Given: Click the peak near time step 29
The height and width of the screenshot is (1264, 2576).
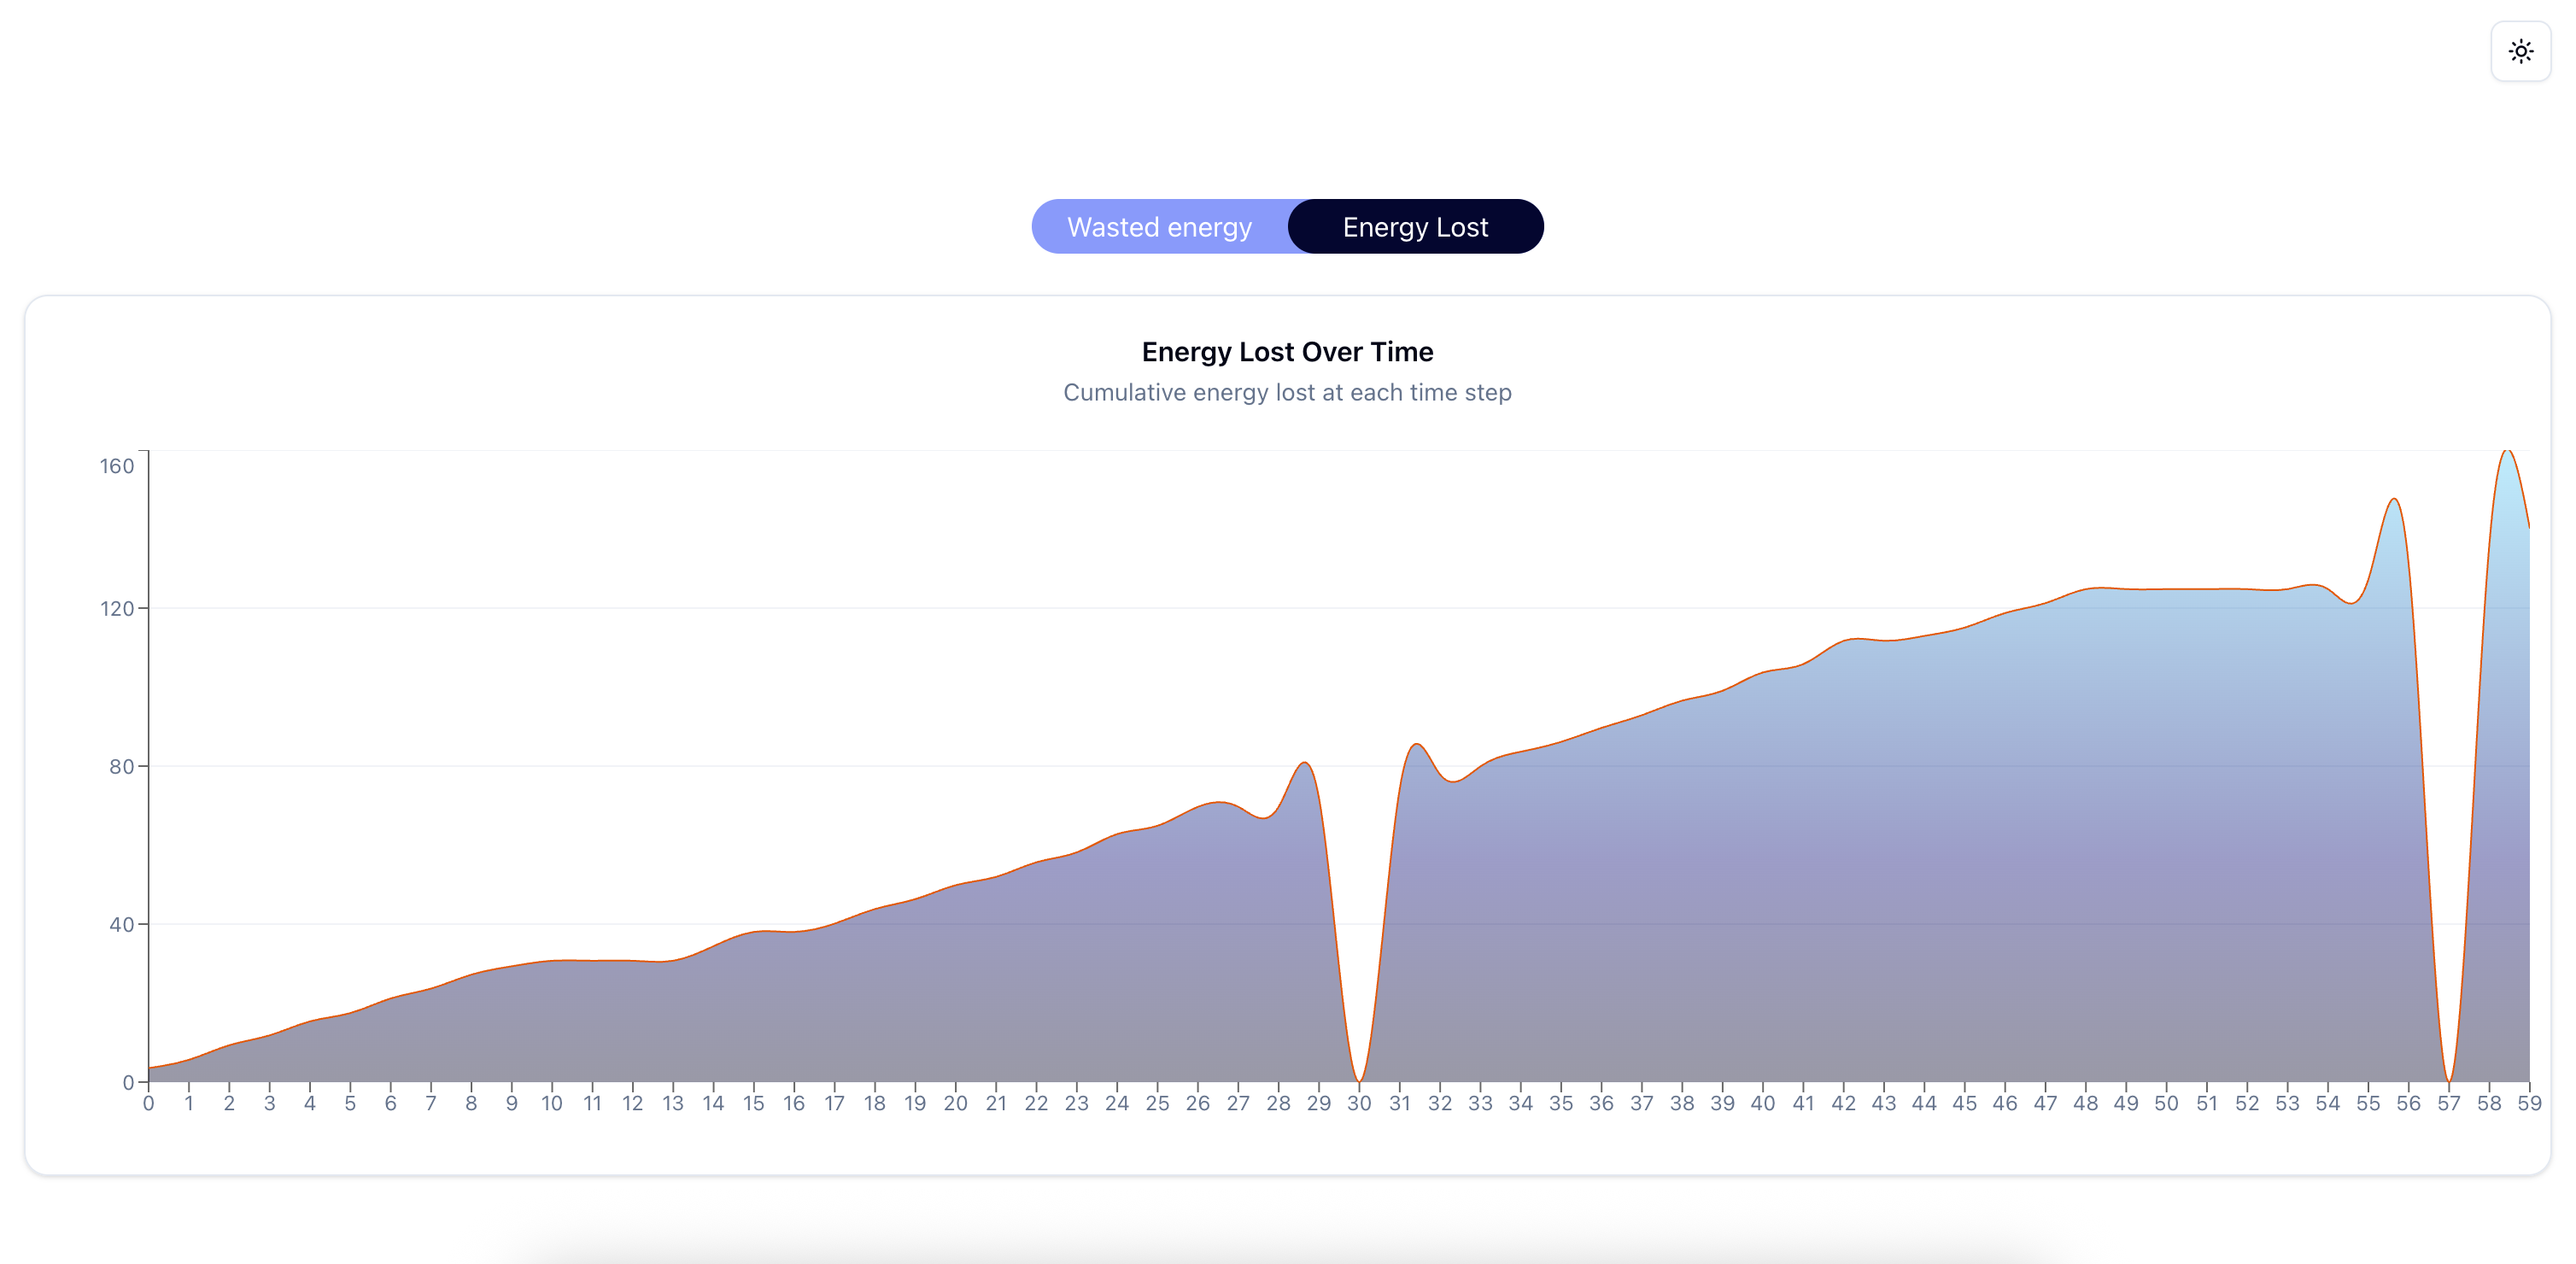Looking at the screenshot, I should 1304,765.
